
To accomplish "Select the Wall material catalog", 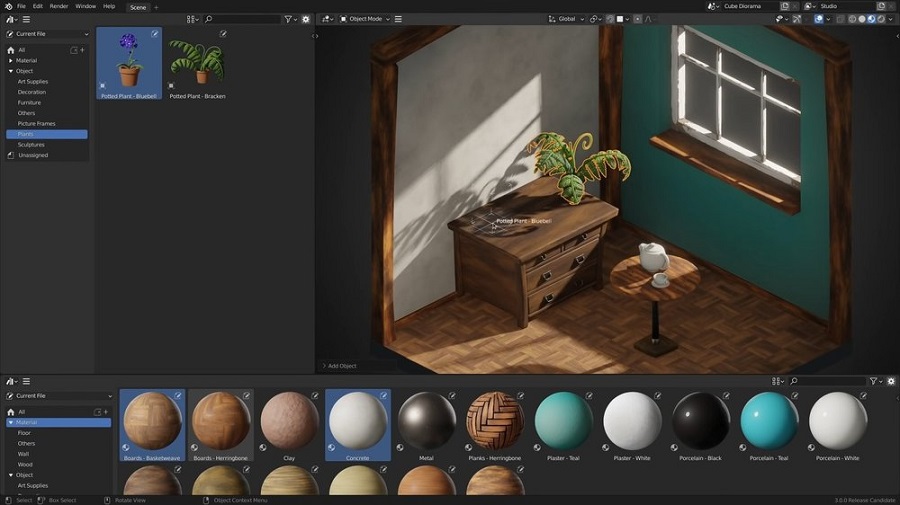I will coord(24,453).
